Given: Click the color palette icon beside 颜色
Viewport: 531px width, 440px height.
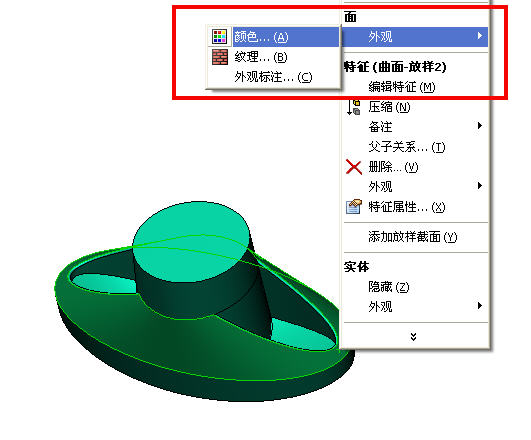Looking at the screenshot, I should pos(219,36).
